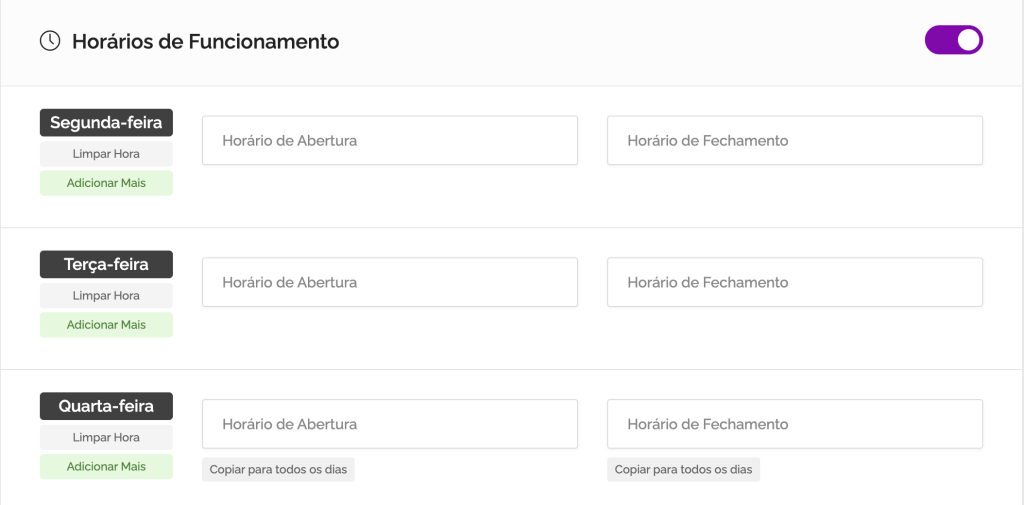Toggle the Horários de Funcionamento switch off

[954, 40]
